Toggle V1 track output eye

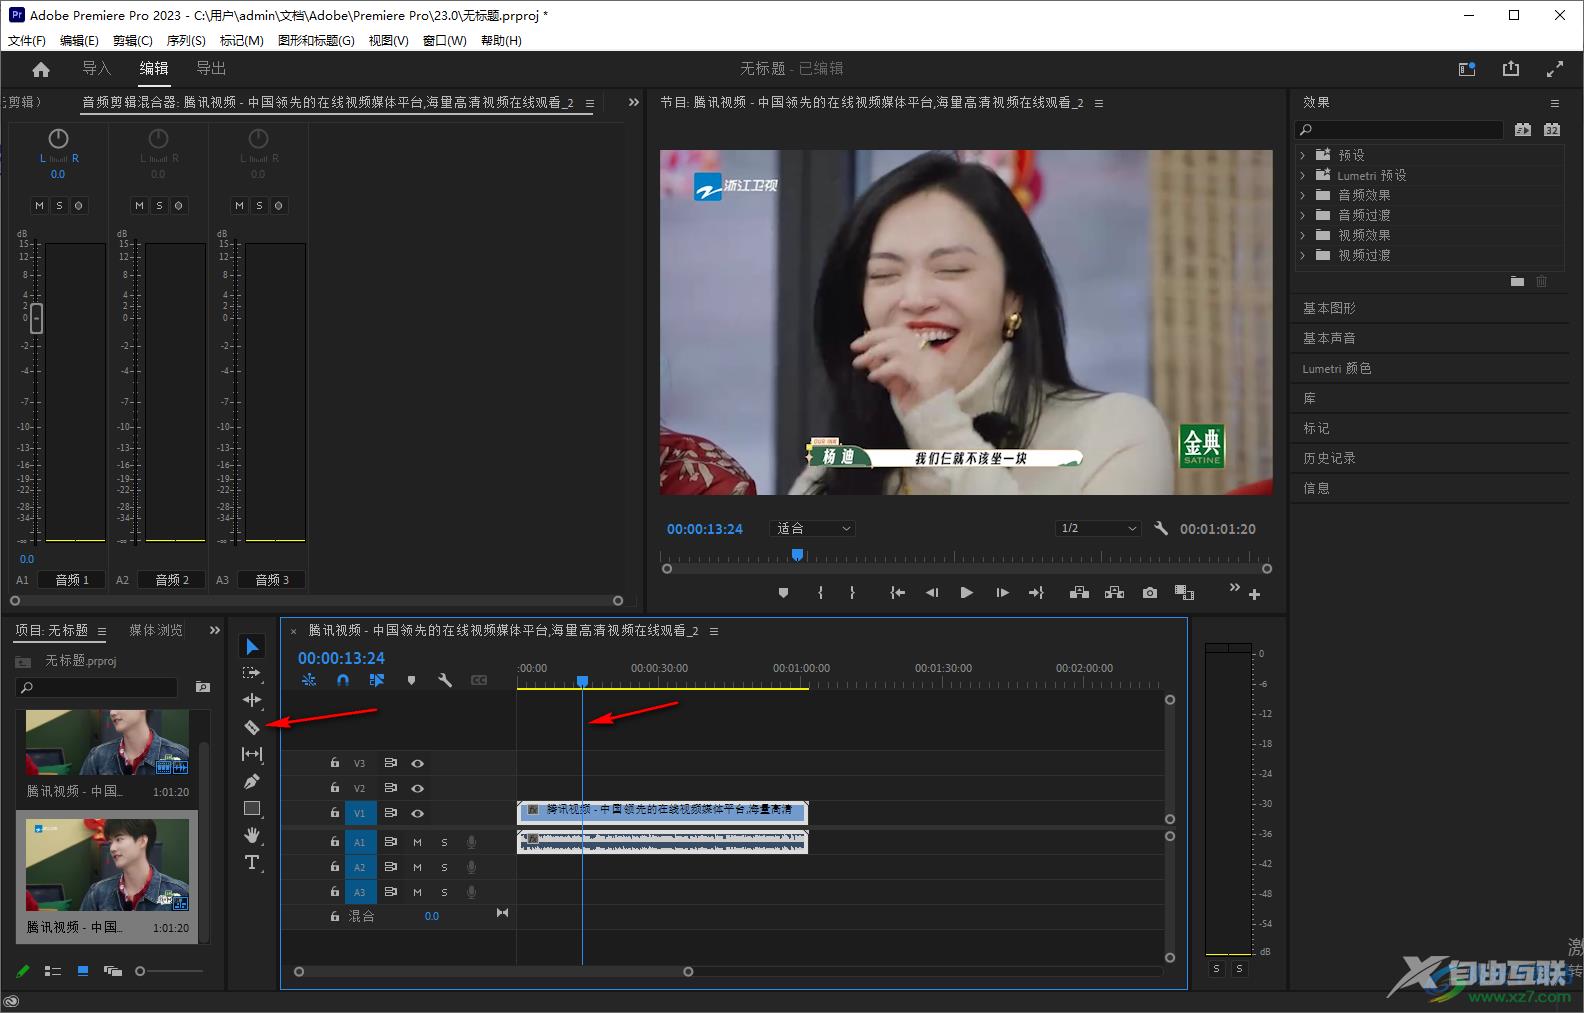(x=418, y=813)
